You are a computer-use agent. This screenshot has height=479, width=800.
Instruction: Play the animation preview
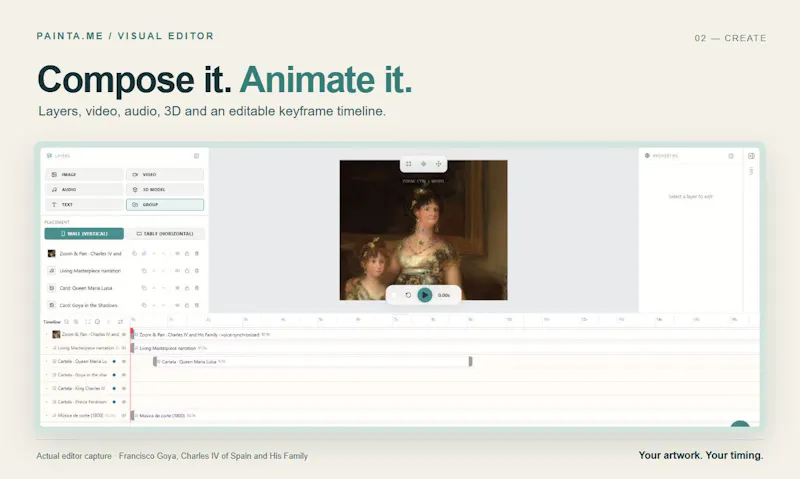pos(424,295)
